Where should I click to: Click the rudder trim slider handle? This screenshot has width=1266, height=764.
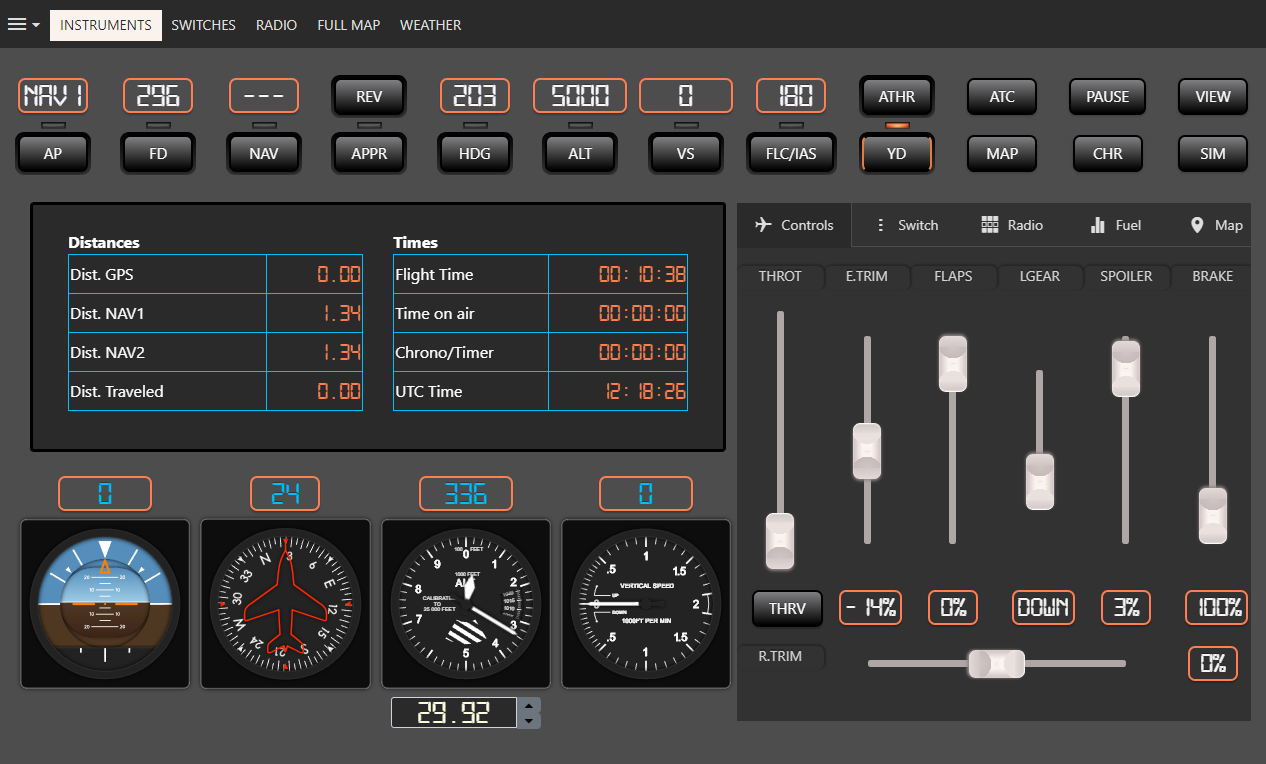pyautogui.click(x=996, y=663)
